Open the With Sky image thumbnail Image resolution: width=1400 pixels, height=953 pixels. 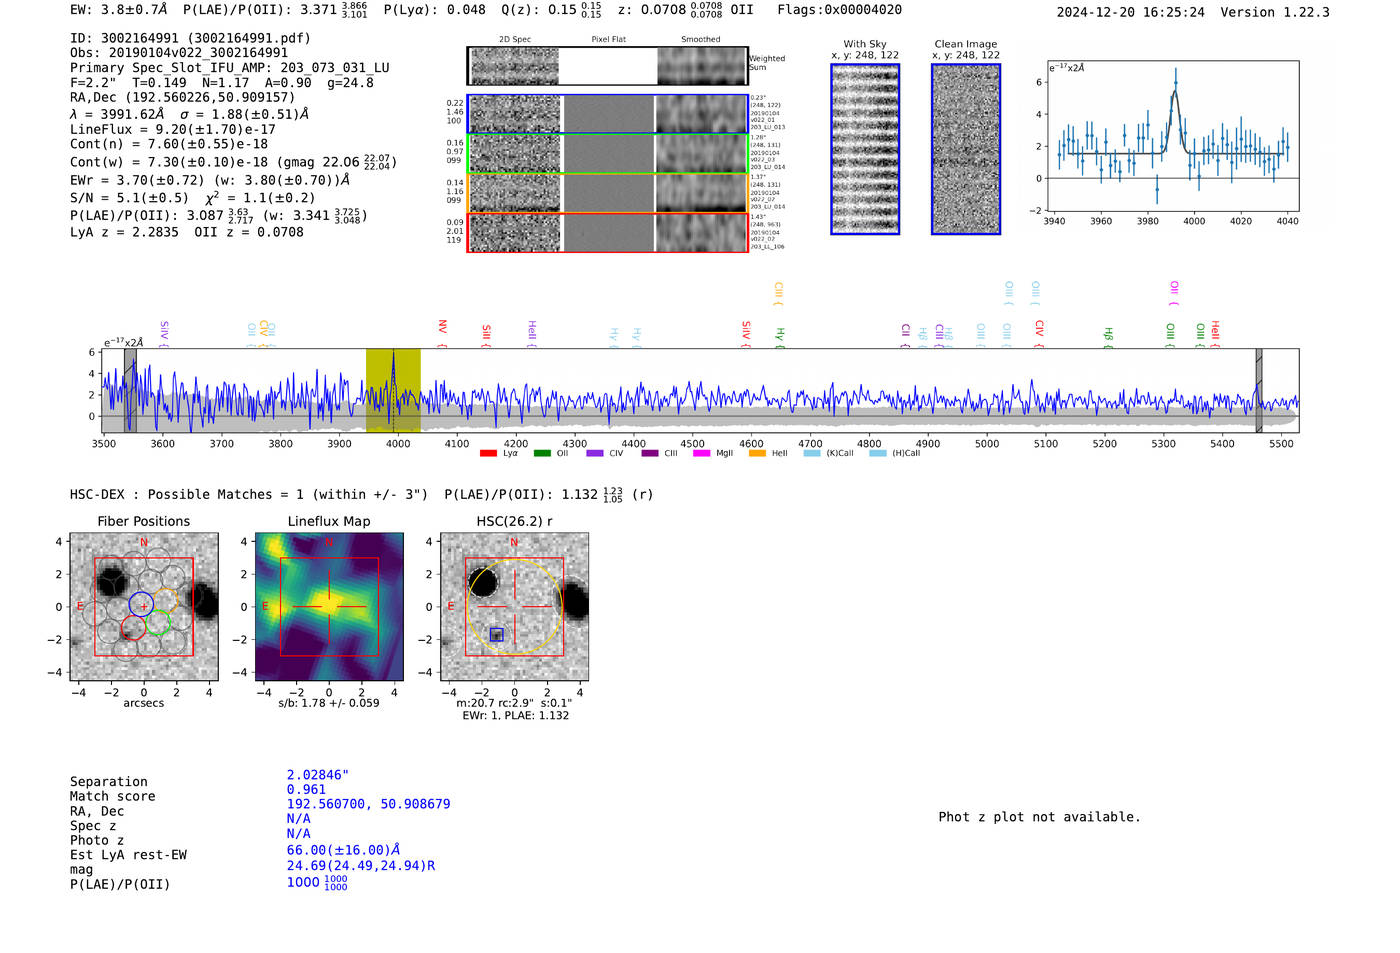pyautogui.click(x=865, y=149)
